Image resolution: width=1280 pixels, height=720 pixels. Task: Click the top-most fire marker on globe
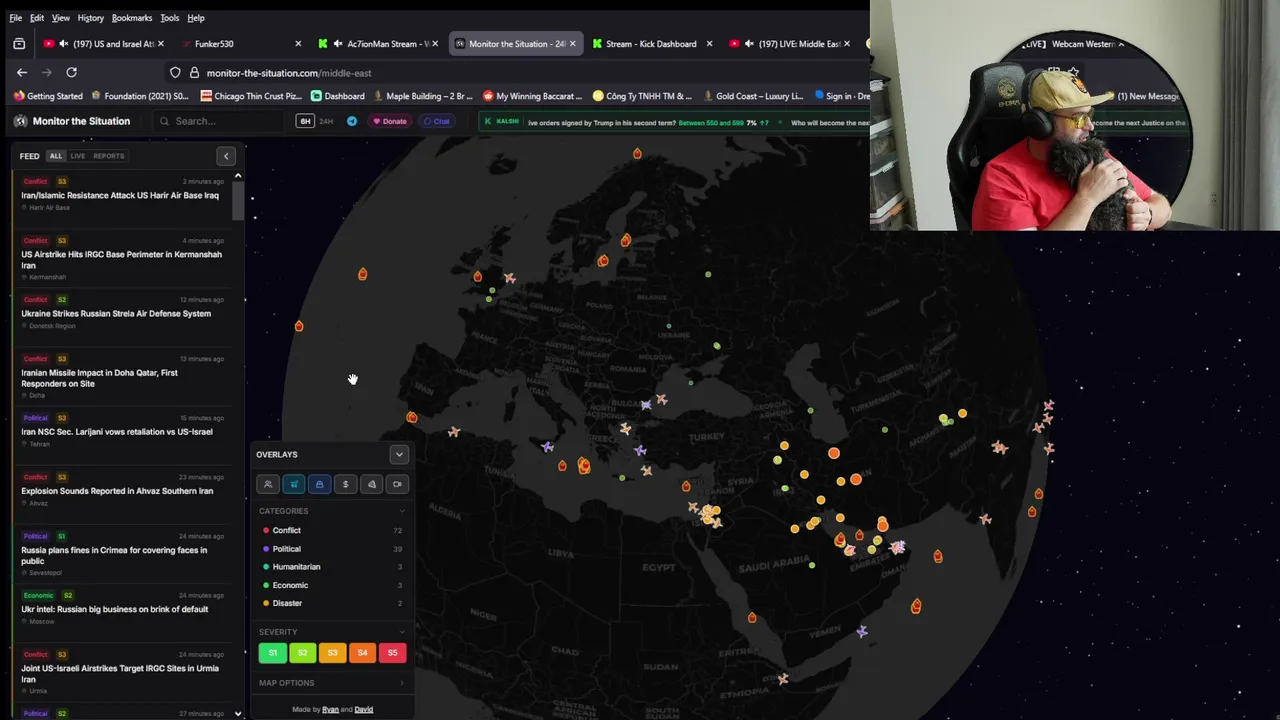point(637,153)
